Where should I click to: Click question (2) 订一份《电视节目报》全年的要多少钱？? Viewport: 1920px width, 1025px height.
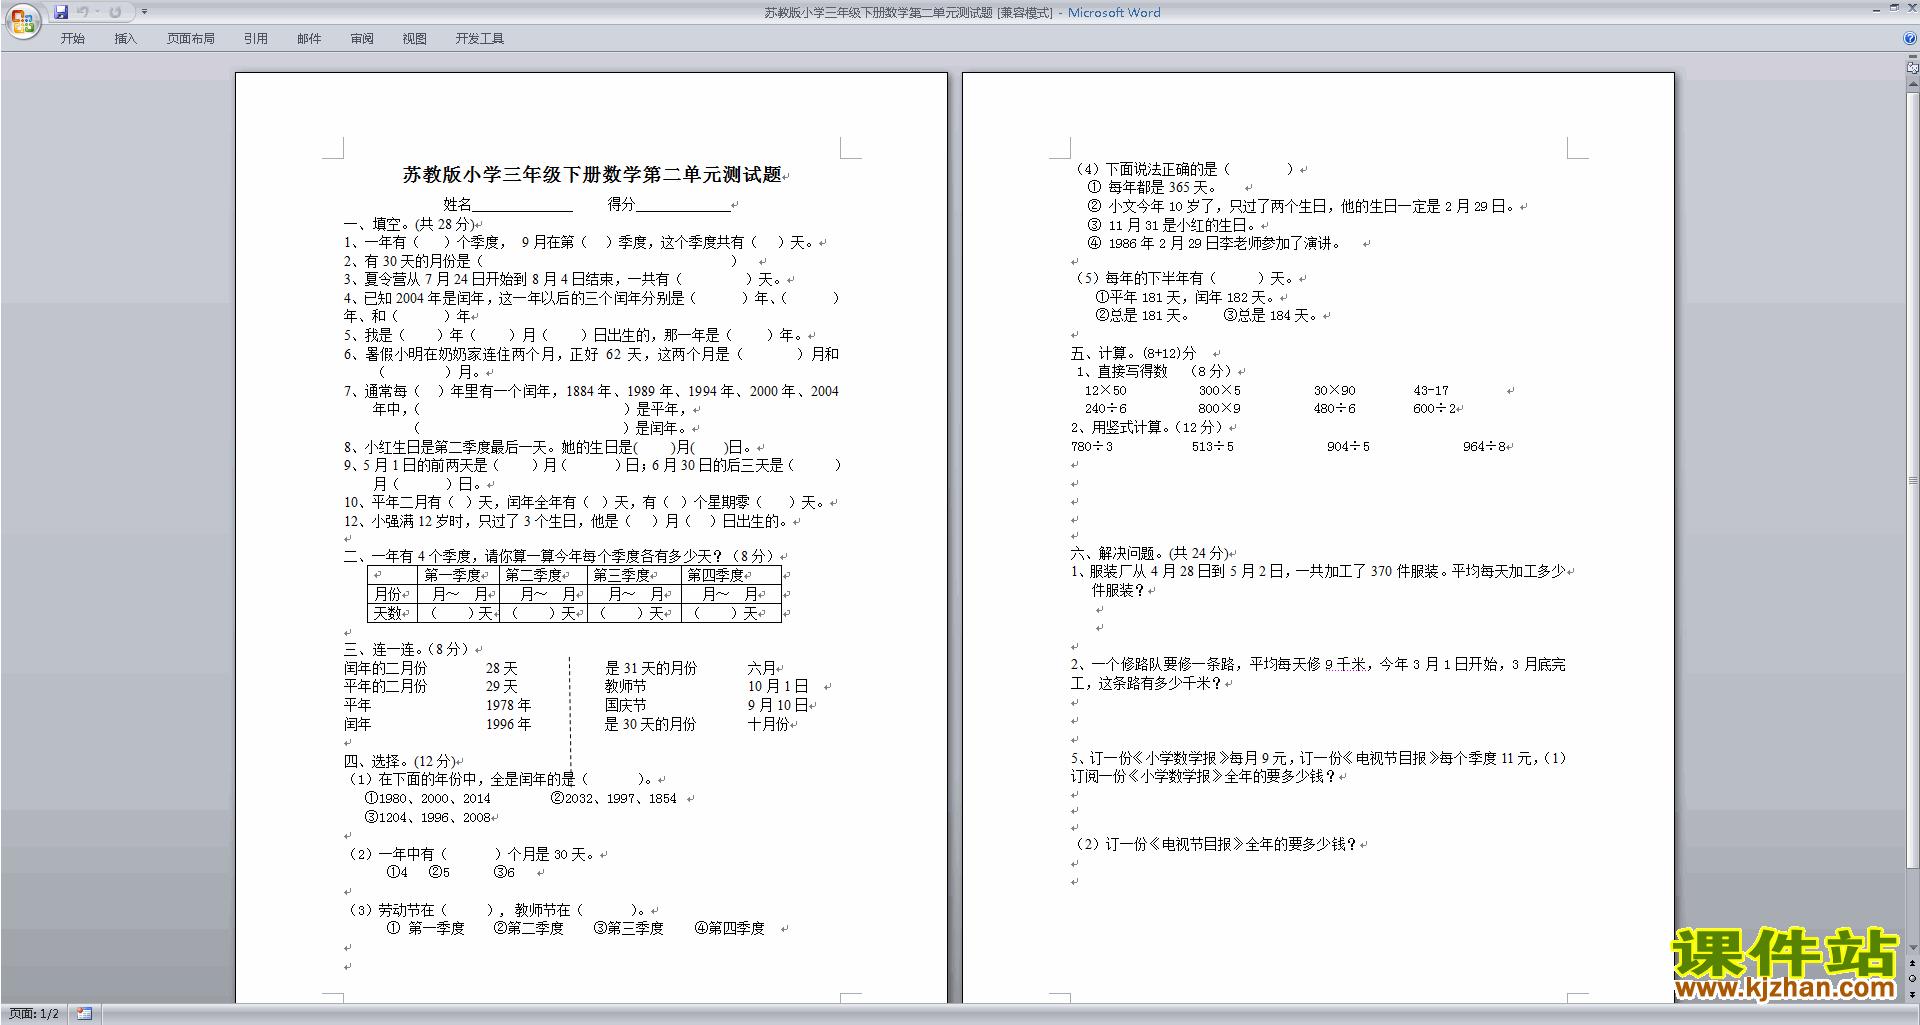point(1216,844)
